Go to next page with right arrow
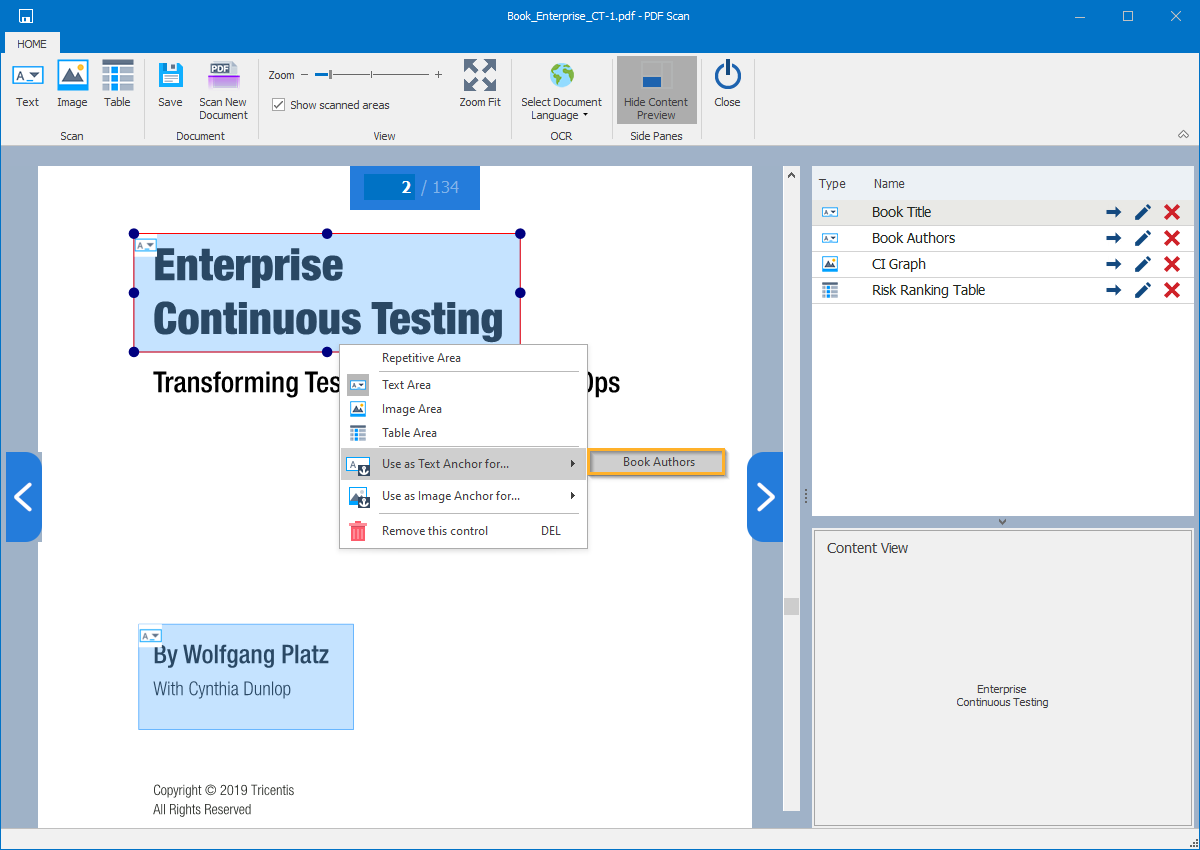This screenshot has width=1200, height=850. point(765,497)
